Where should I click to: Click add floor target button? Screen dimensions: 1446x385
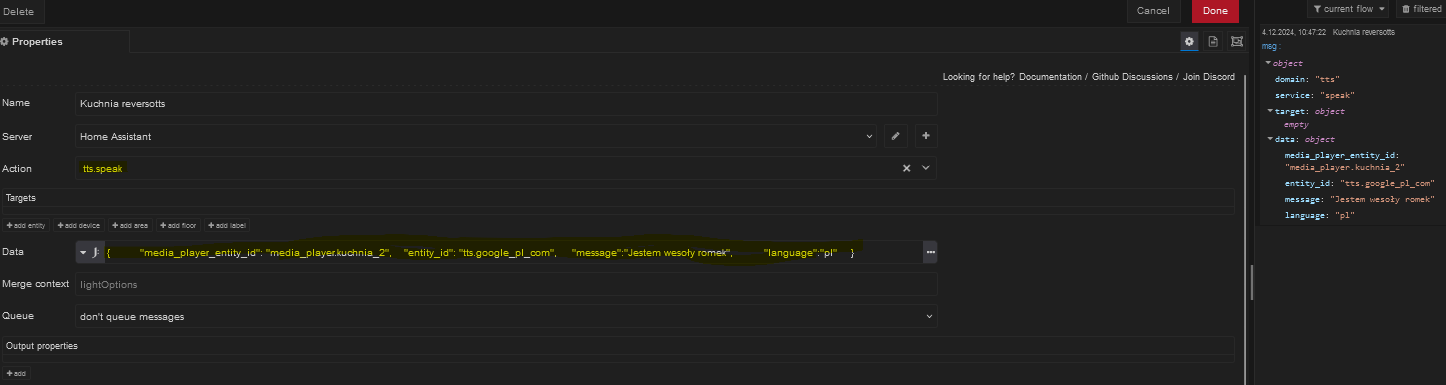(178, 226)
